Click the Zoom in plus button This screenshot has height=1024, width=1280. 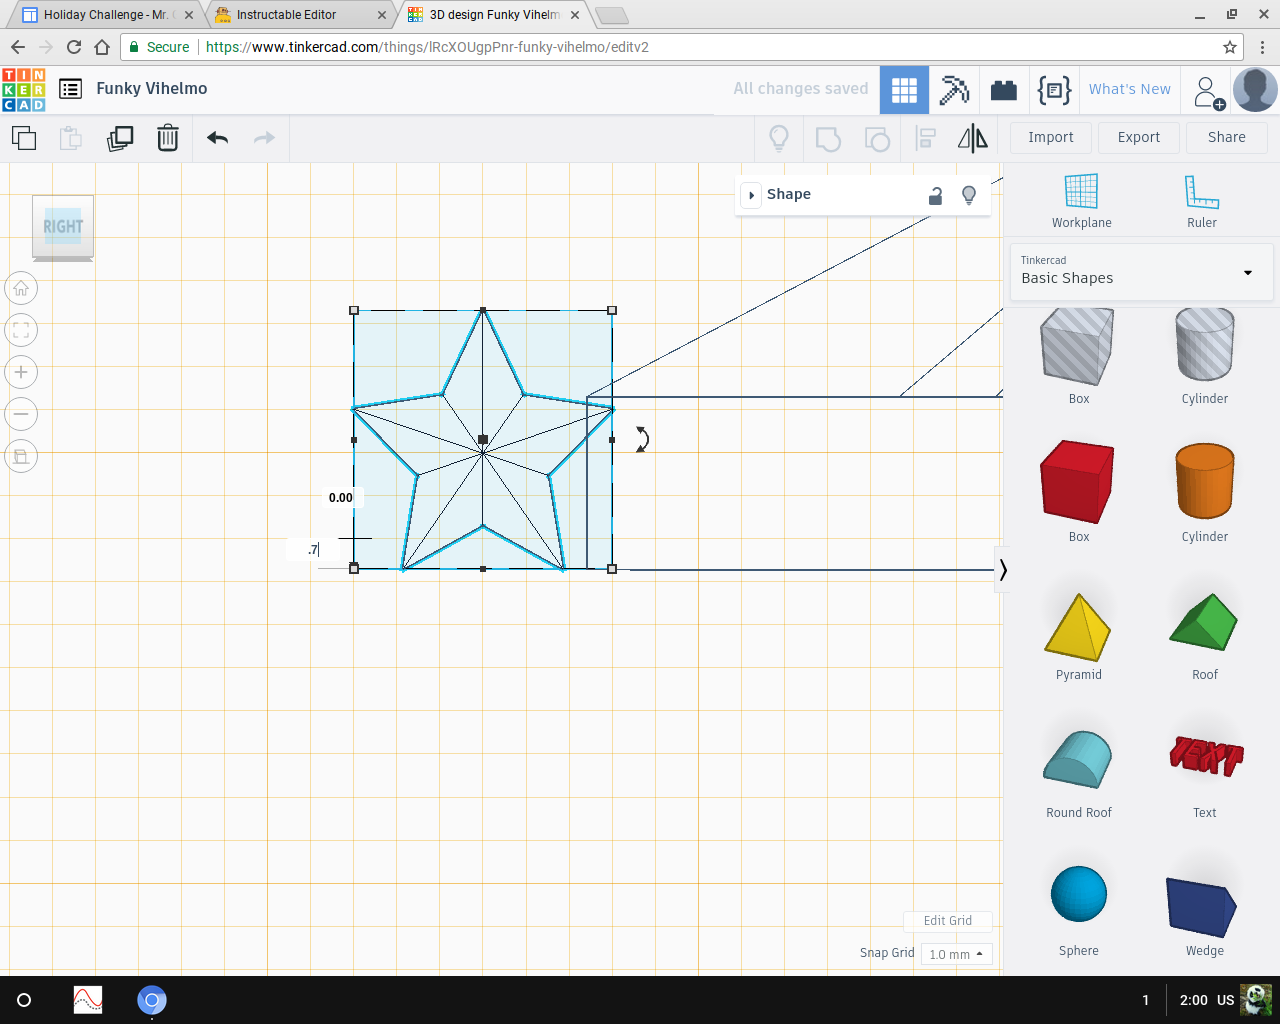21,373
